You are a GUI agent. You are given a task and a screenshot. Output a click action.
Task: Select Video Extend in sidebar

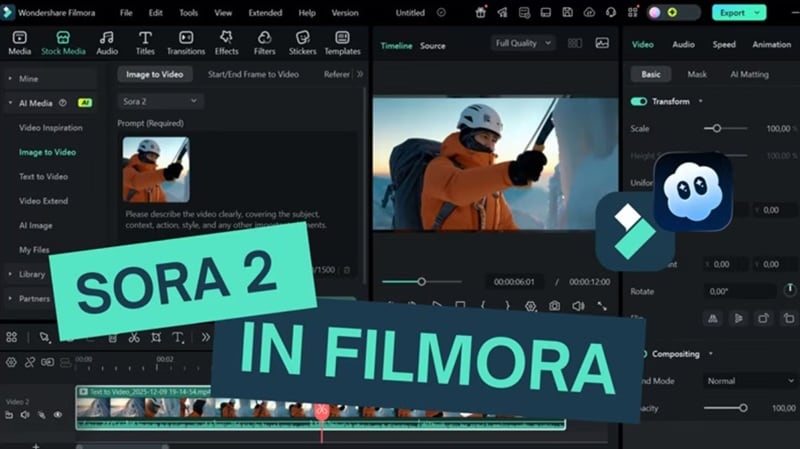coord(43,201)
